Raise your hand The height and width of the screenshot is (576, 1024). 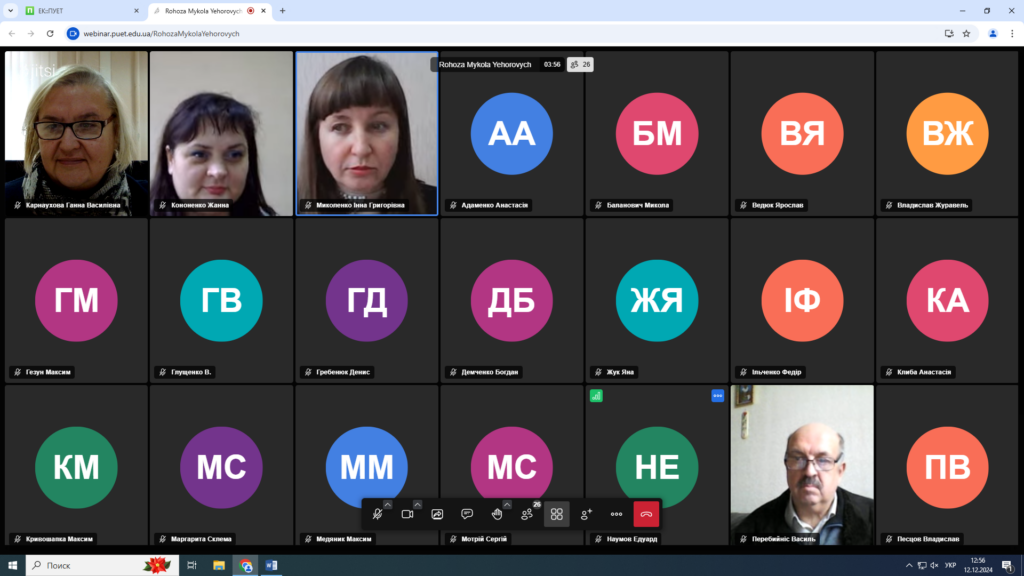coord(497,514)
